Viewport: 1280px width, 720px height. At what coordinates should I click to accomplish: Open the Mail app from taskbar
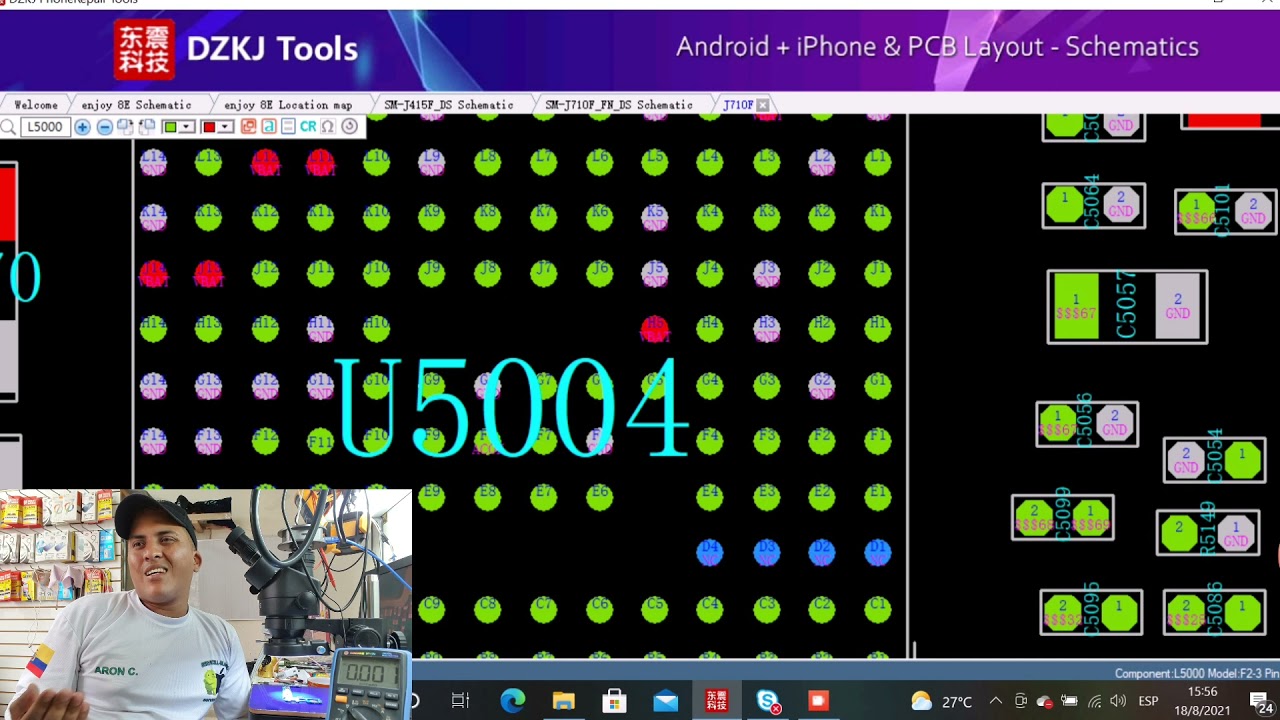[x=666, y=701]
